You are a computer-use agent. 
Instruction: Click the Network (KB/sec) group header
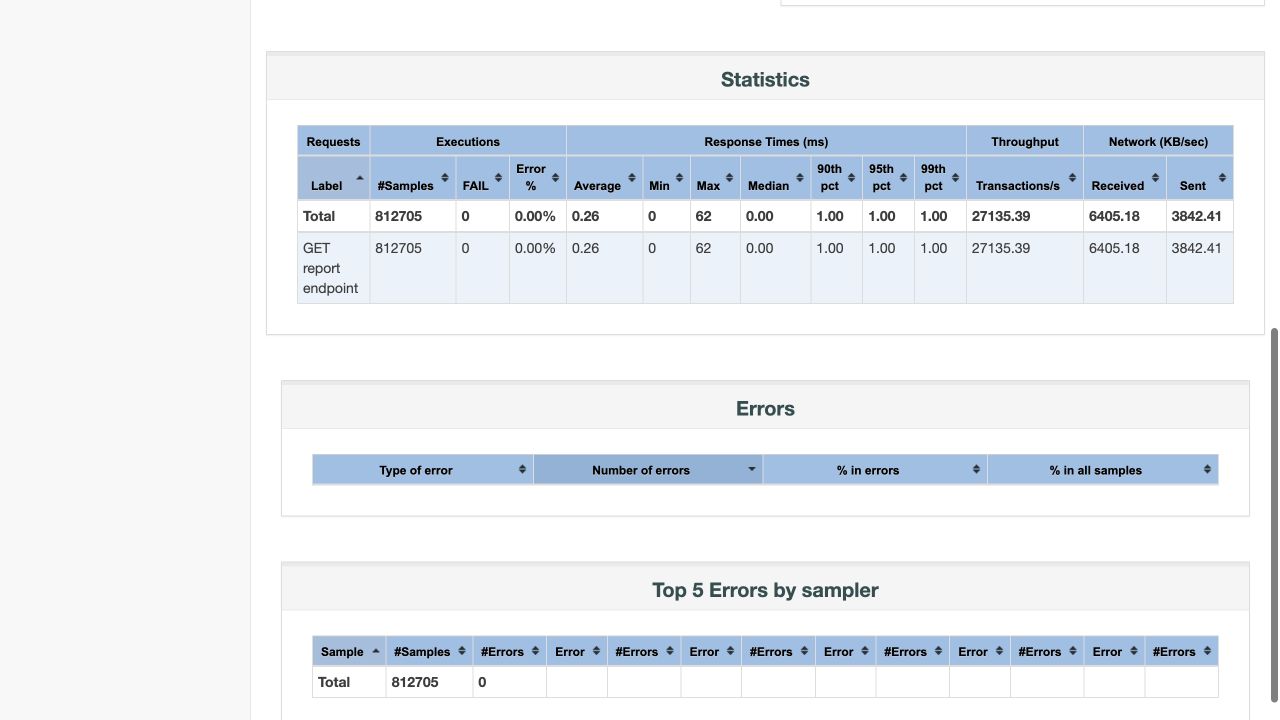[x=1158, y=141]
